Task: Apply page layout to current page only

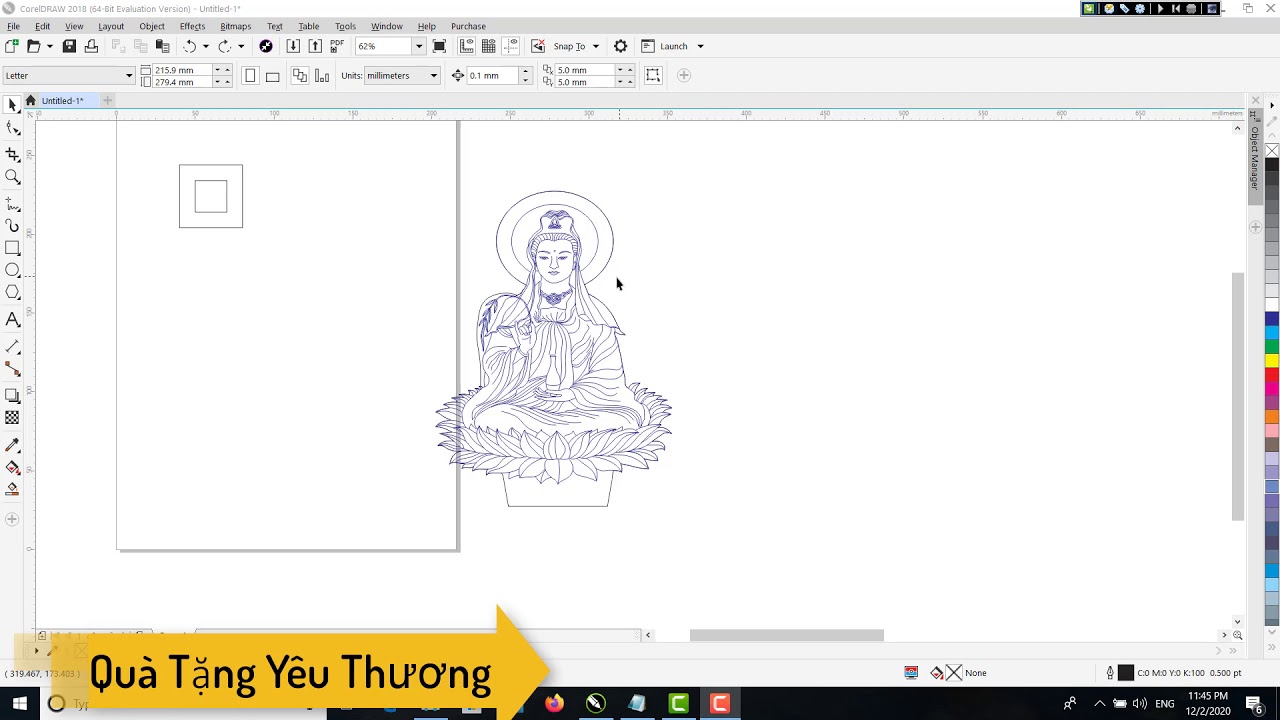Action: [x=322, y=75]
